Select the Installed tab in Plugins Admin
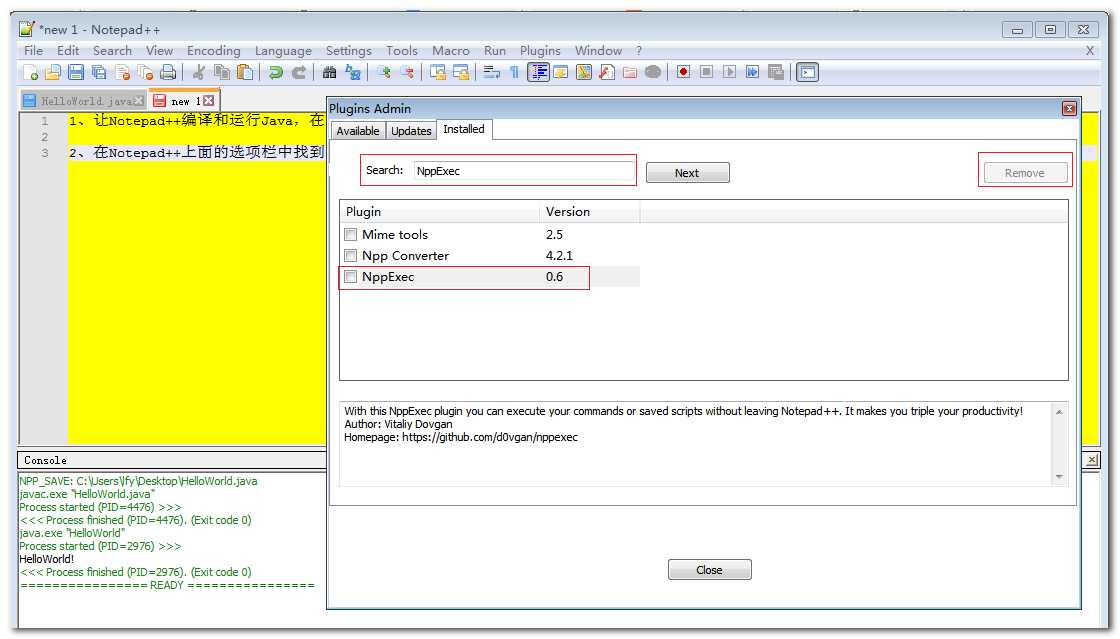Screen dimensions: 1120x639 (464, 129)
